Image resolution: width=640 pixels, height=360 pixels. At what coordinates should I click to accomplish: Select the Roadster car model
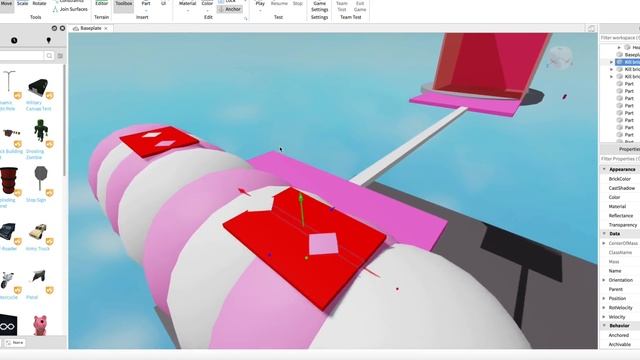8,231
